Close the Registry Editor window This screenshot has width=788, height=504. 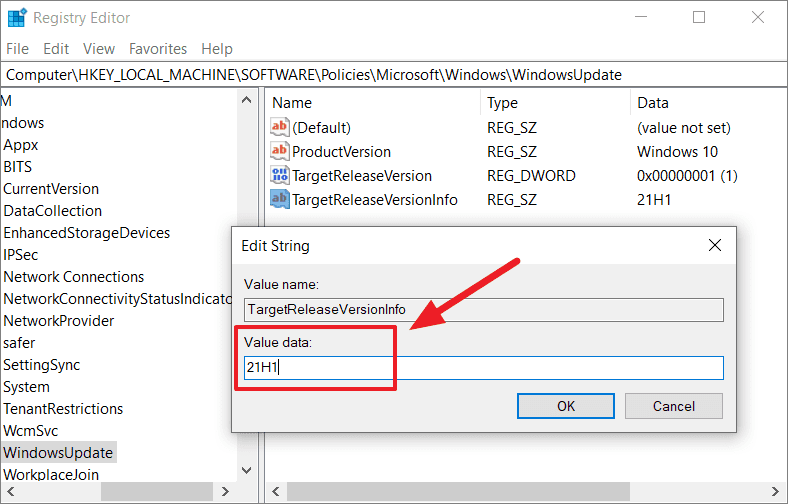(x=758, y=17)
